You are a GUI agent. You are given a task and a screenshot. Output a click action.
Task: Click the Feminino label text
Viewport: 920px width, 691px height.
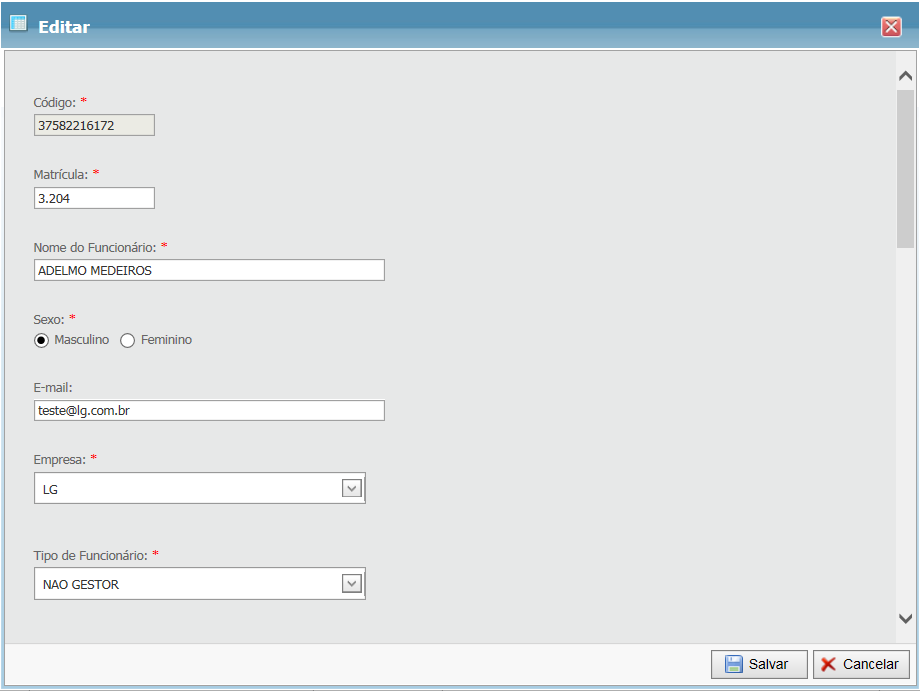(166, 340)
